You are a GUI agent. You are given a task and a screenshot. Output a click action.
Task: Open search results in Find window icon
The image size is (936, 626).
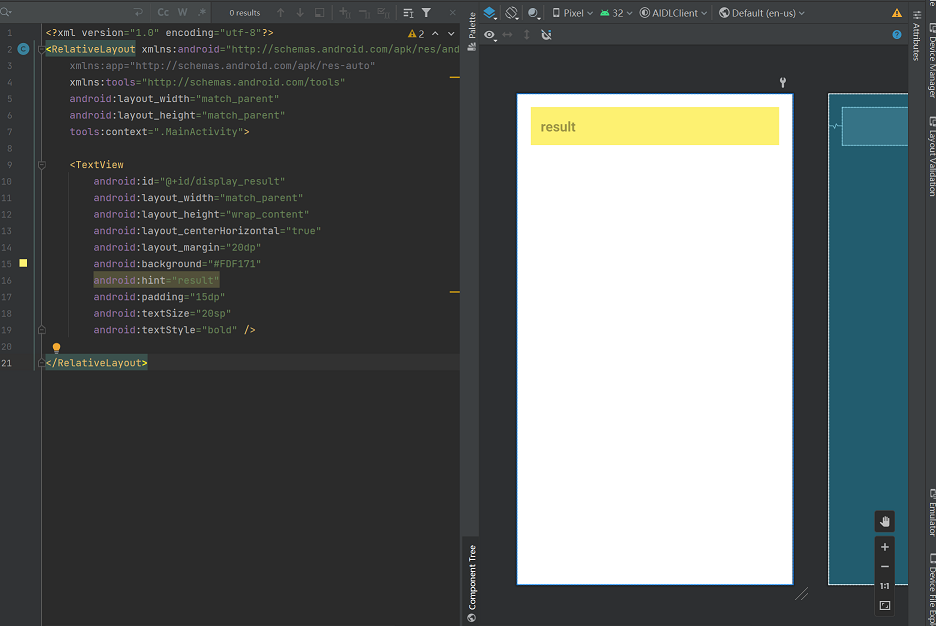tap(408, 13)
